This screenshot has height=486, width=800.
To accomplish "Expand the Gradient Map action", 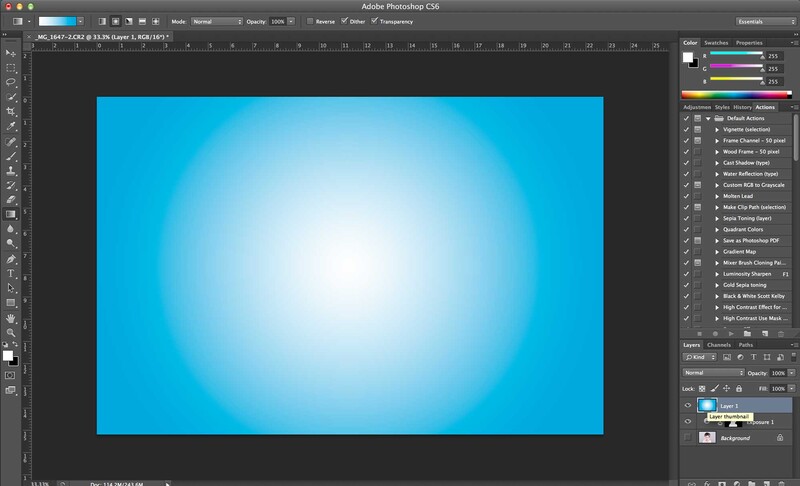I will tap(717, 252).
